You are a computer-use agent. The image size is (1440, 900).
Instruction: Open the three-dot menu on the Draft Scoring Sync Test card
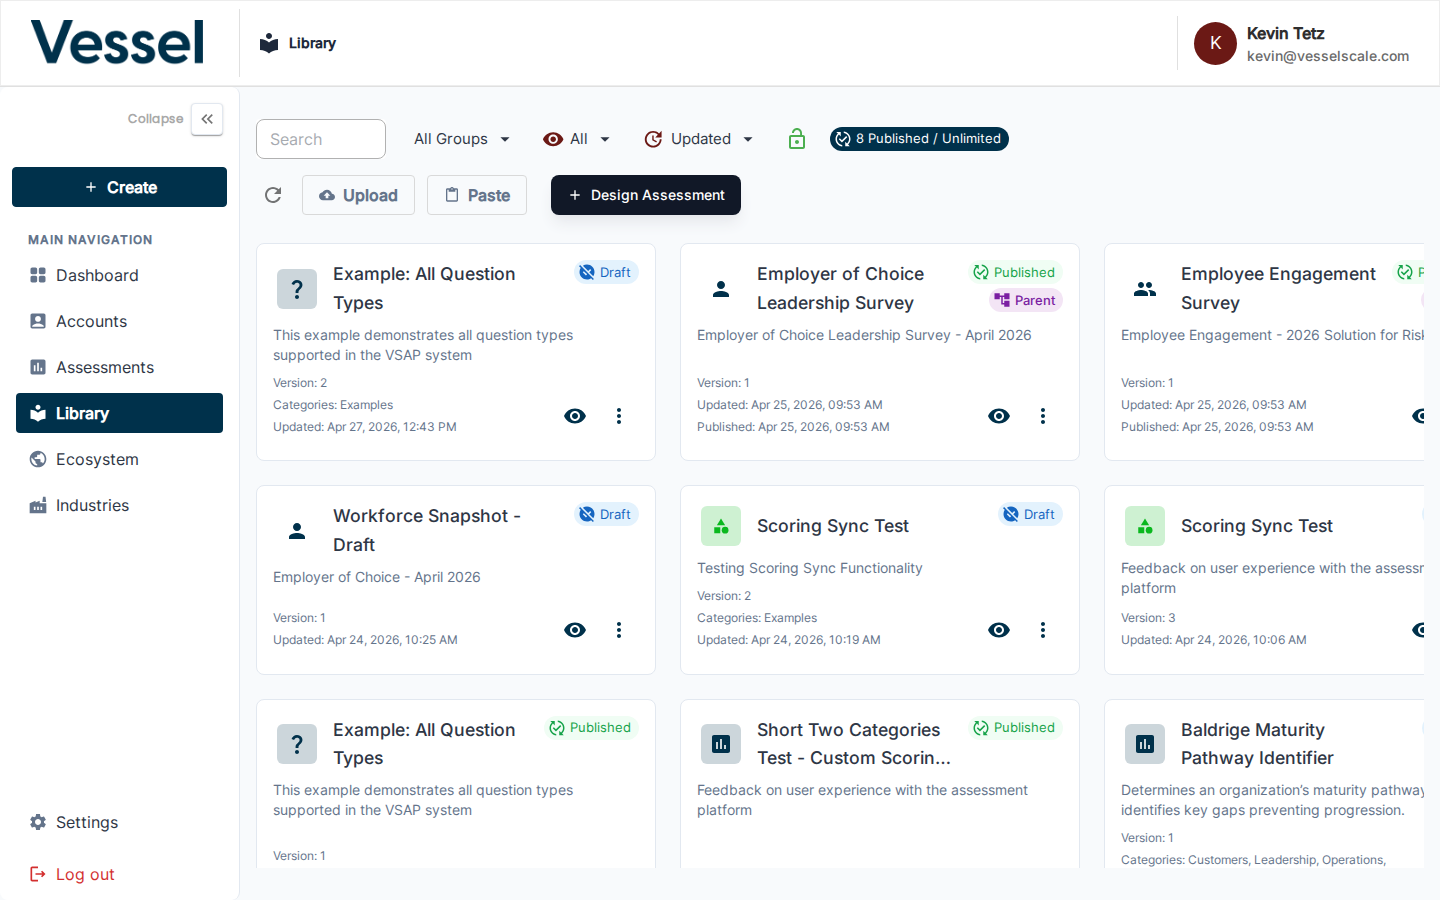[1043, 630]
